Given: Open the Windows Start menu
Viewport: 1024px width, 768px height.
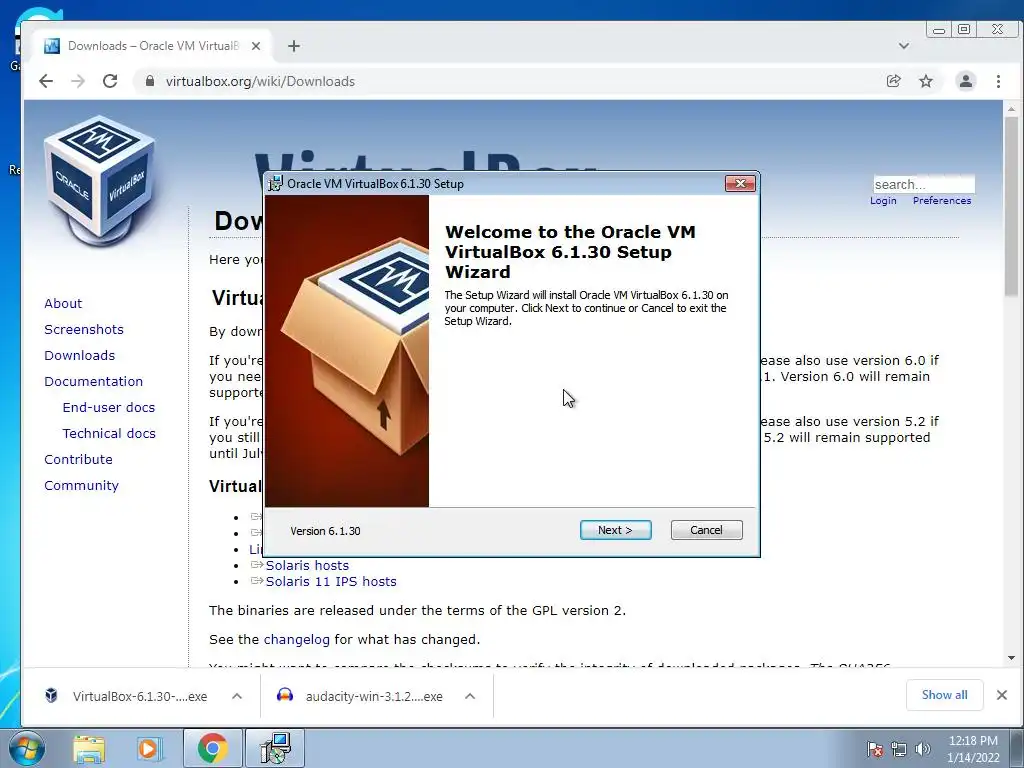Looking at the screenshot, I should point(26,748).
